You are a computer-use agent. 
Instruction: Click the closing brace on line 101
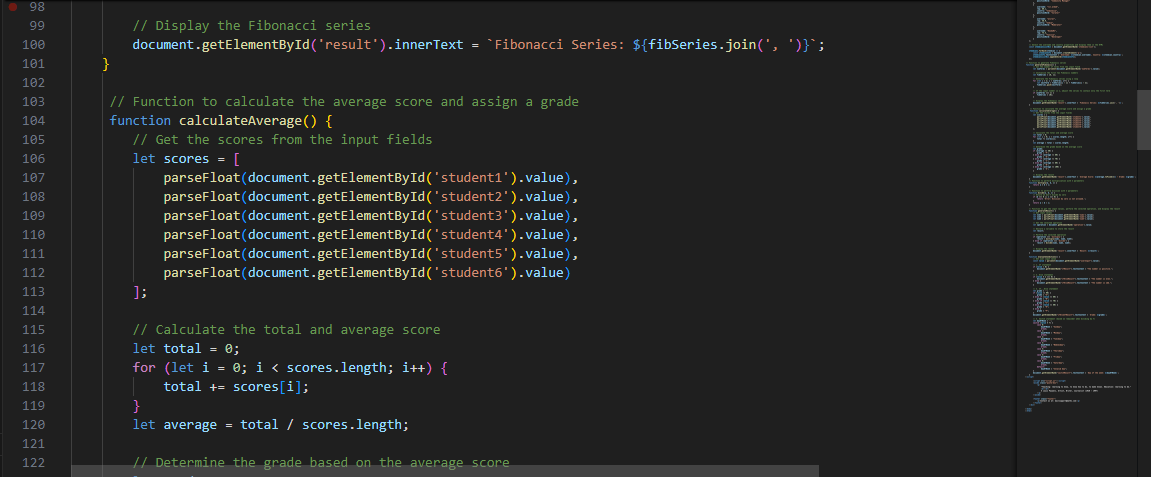pos(106,64)
